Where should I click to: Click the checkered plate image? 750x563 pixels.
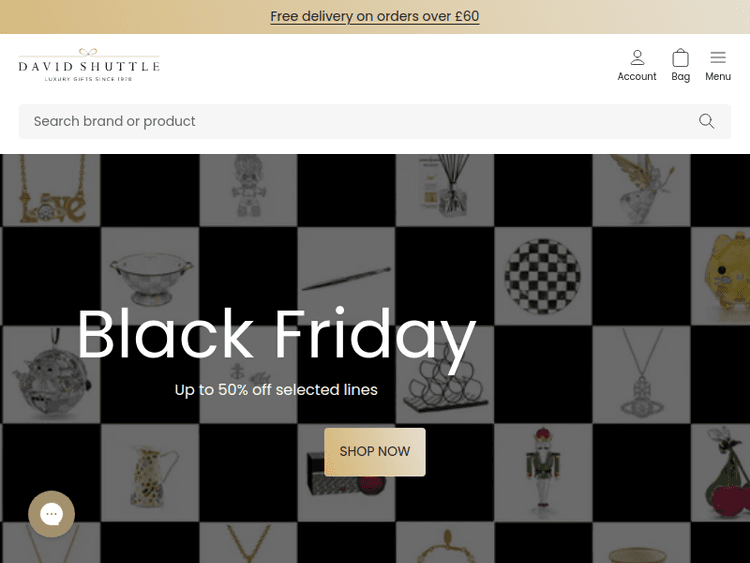pyautogui.click(x=541, y=274)
